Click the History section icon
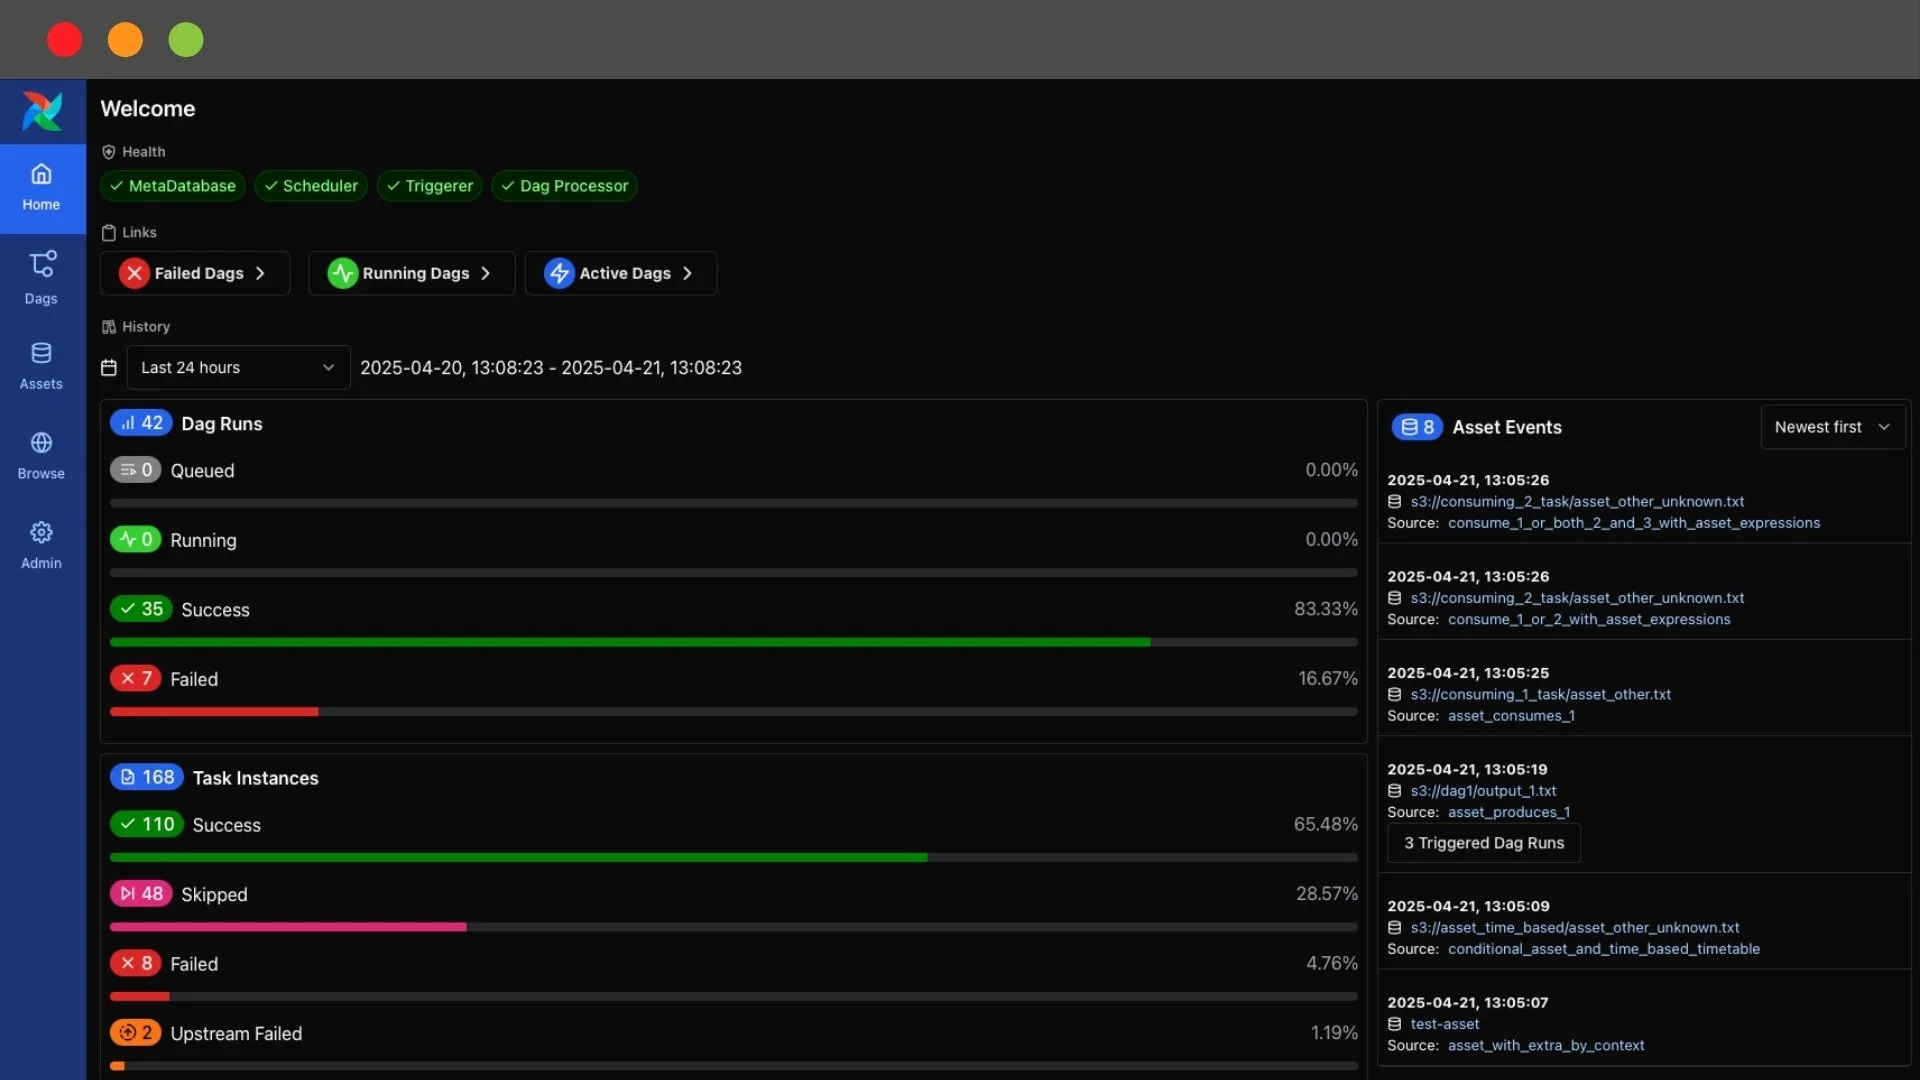The width and height of the screenshot is (1920, 1080). coord(109,327)
